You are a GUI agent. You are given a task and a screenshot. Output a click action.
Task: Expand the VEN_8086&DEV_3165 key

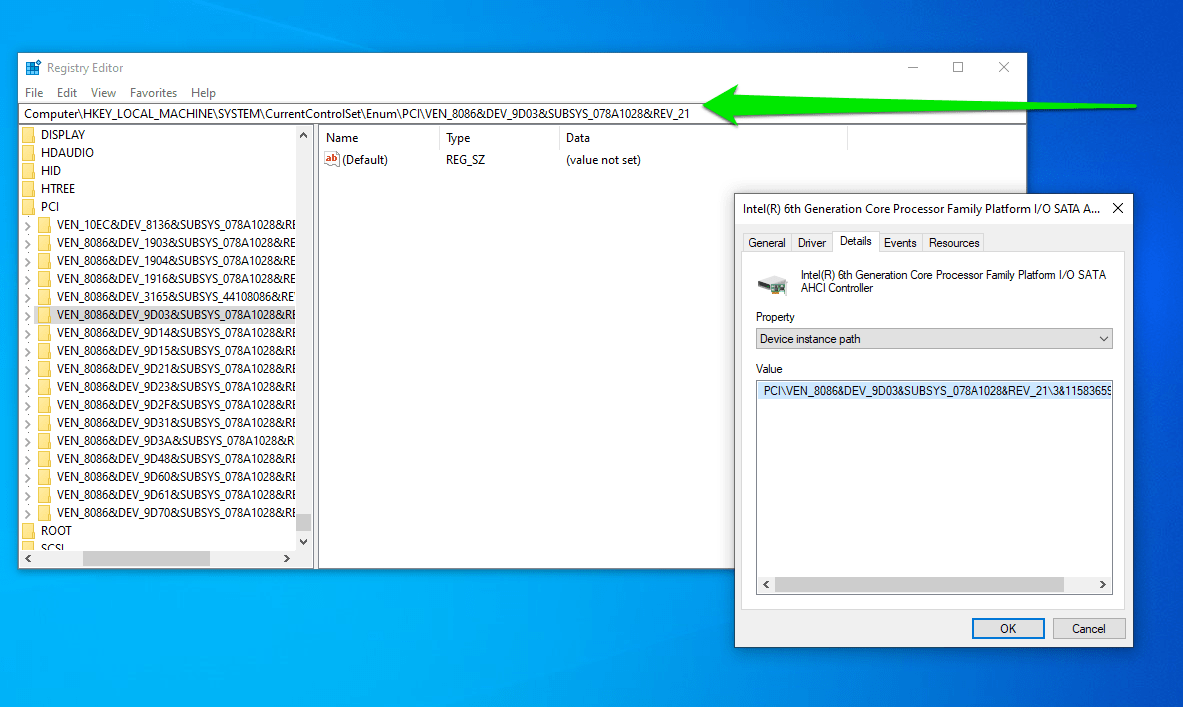pos(28,297)
